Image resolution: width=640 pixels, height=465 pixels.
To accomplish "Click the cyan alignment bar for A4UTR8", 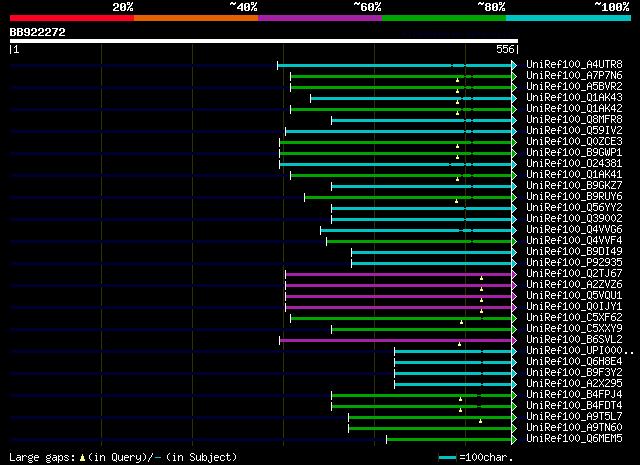I will tap(394, 65).
